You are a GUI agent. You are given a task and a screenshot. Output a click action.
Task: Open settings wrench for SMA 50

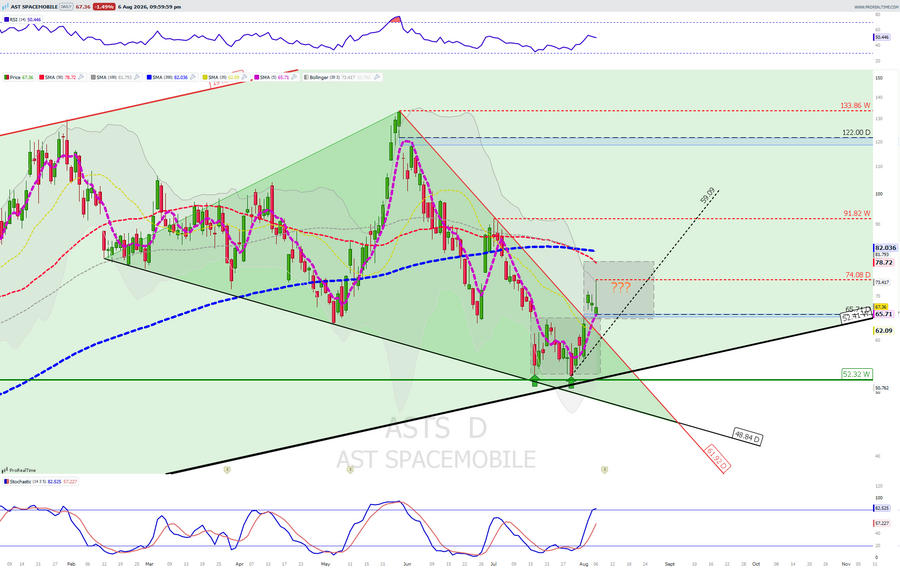click(x=81, y=77)
